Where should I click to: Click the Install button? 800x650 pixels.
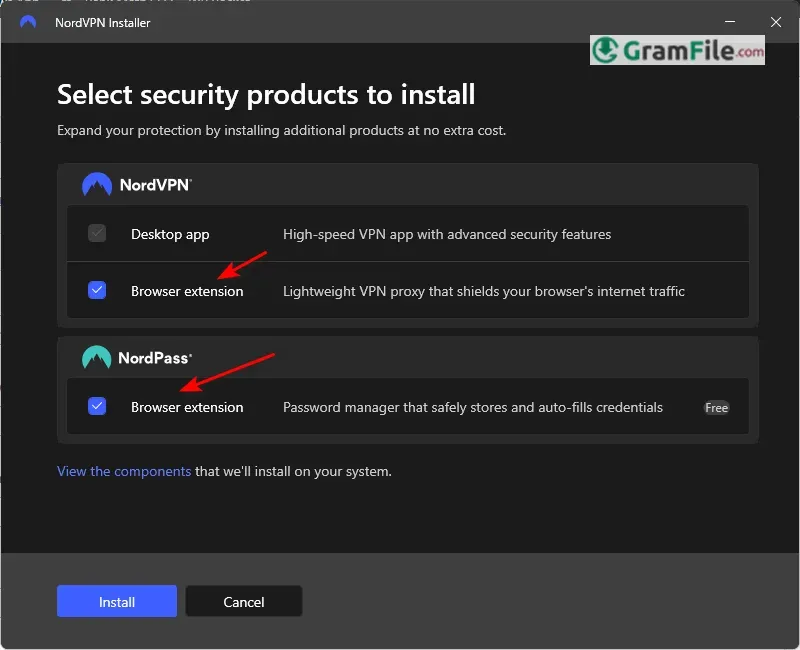pos(117,601)
